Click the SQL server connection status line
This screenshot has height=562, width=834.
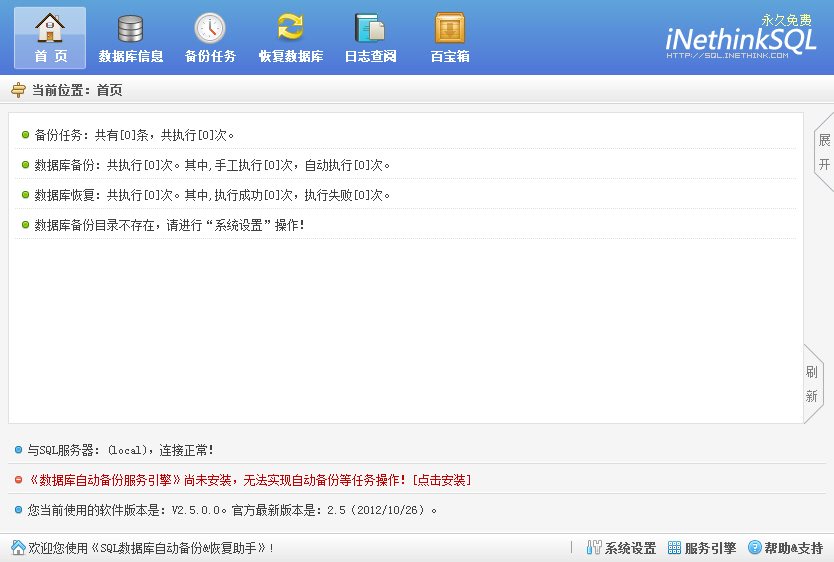(x=120, y=451)
